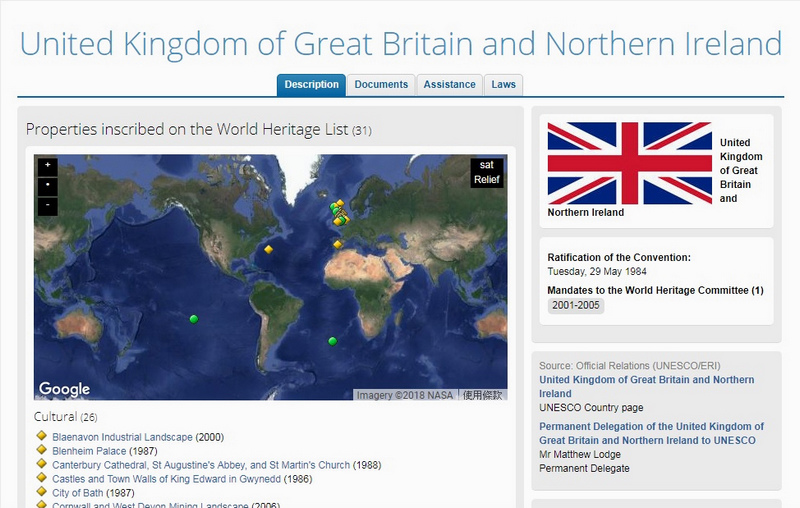
Task: Click the United Kingdom flag image
Action: pyautogui.click(x=630, y=163)
